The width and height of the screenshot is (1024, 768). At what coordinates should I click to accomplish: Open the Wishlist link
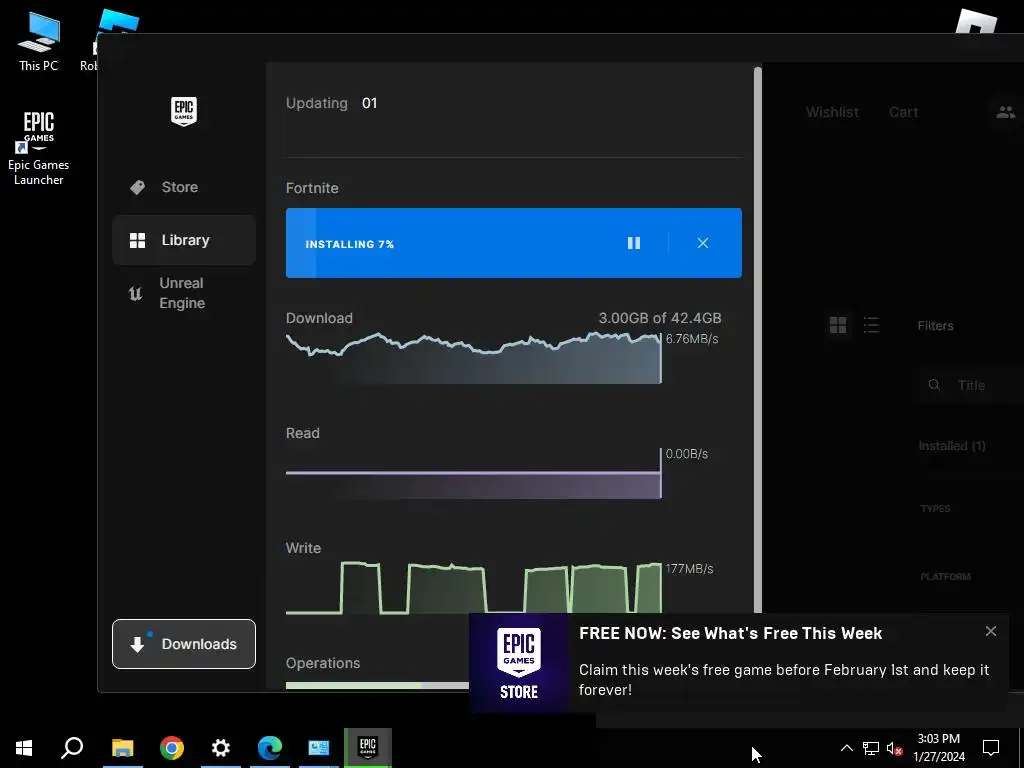(x=832, y=112)
